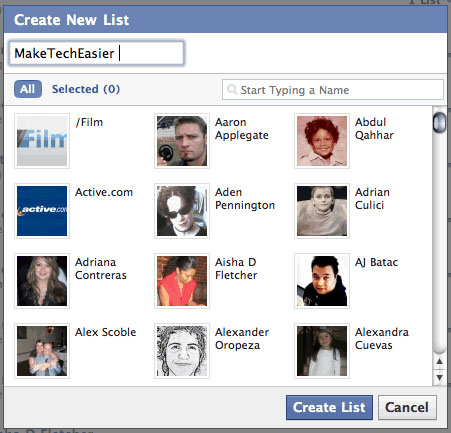
Task: Open the Selected (0) tab
Action: (86, 89)
